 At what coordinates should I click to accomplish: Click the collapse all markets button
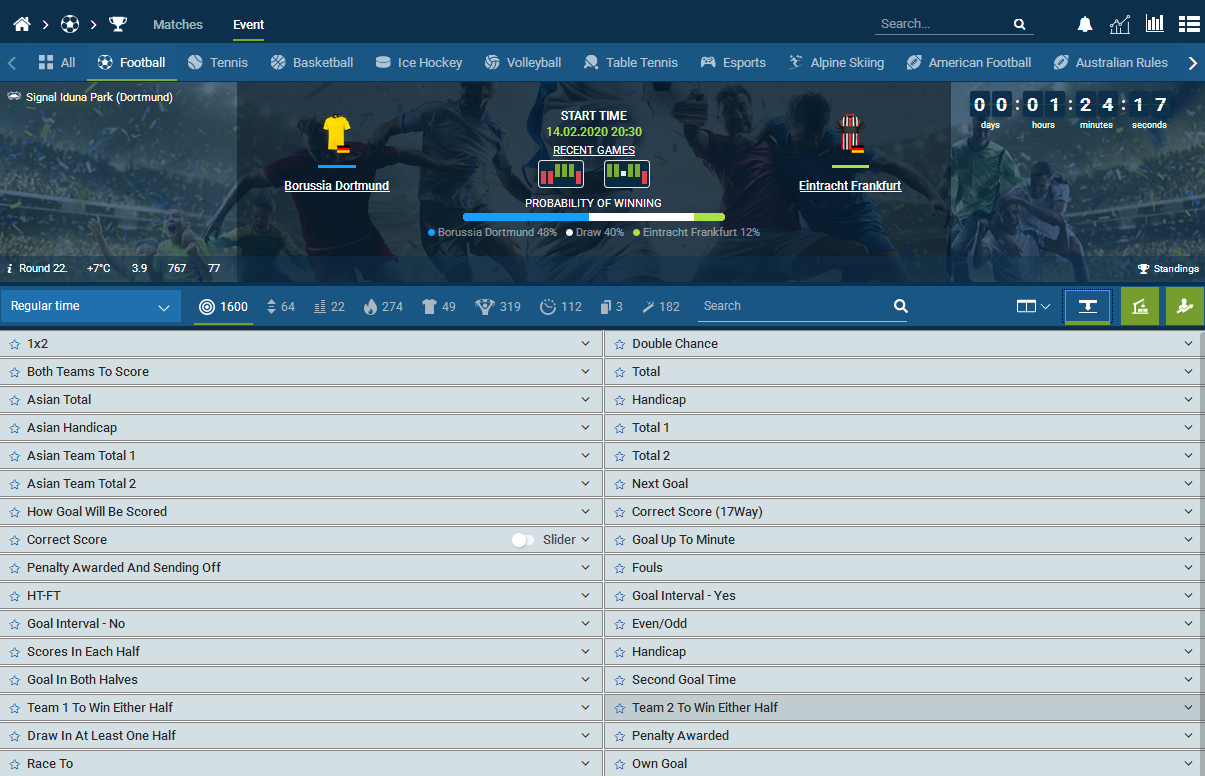(x=1088, y=306)
